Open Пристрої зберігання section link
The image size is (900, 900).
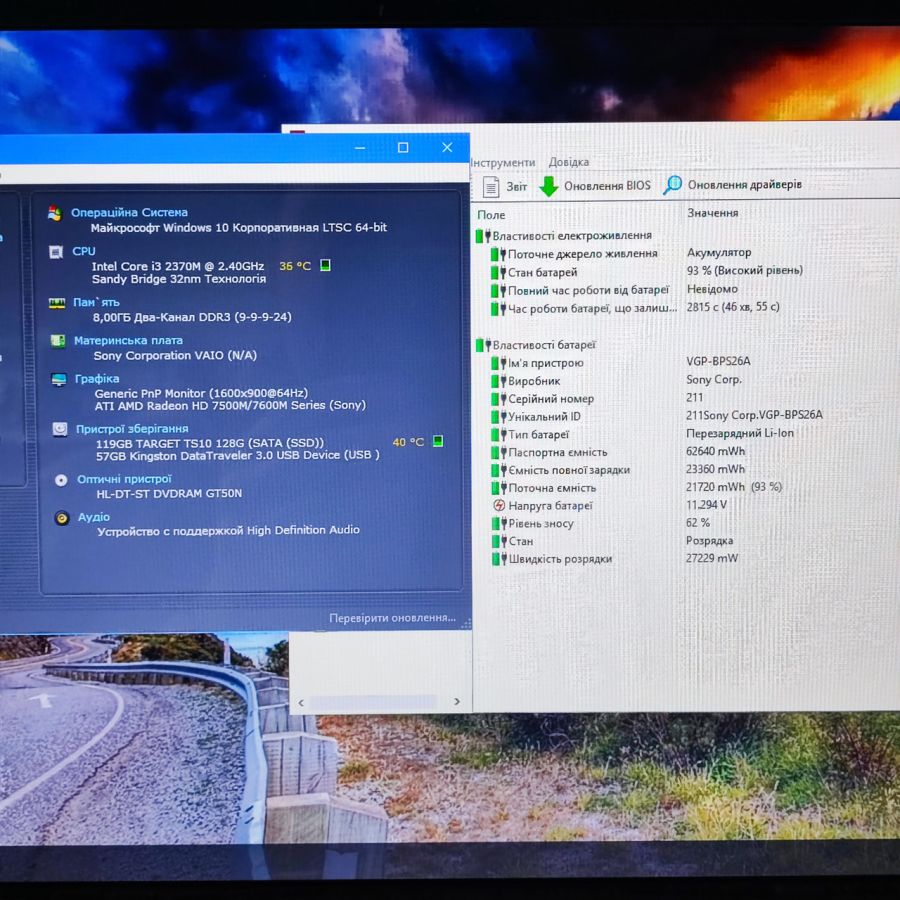pos(132,429)
